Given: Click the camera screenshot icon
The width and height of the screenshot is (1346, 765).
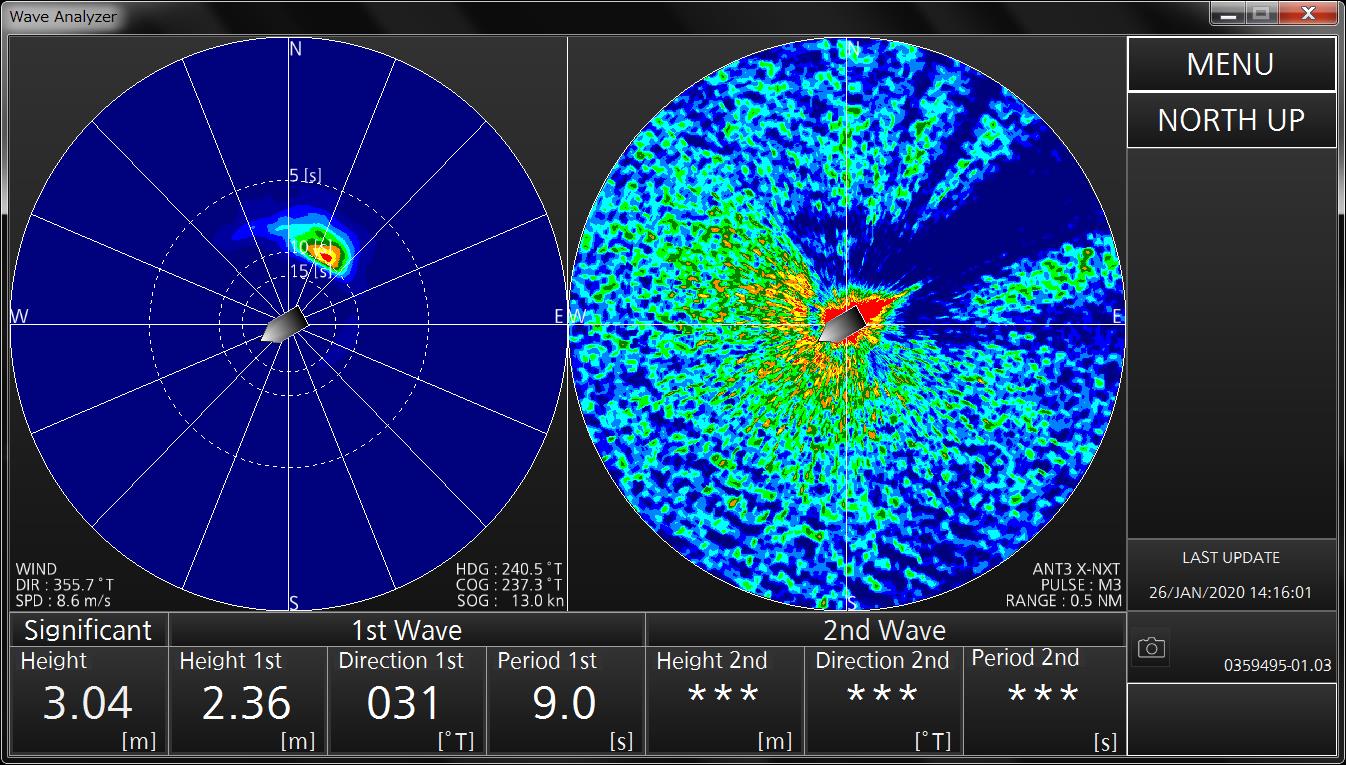Looking at the screenshot, I should click(x=1151, y=648).
